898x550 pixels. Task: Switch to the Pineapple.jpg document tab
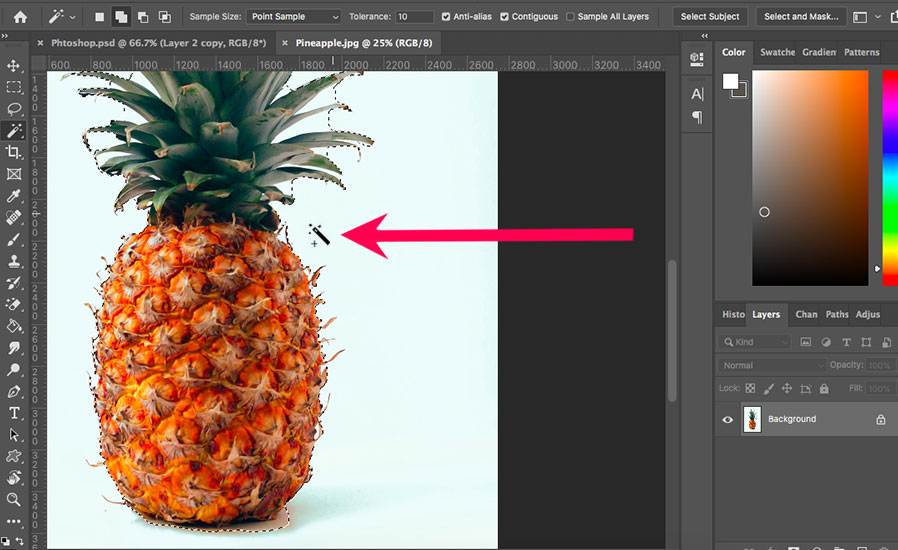coord(364,43)
